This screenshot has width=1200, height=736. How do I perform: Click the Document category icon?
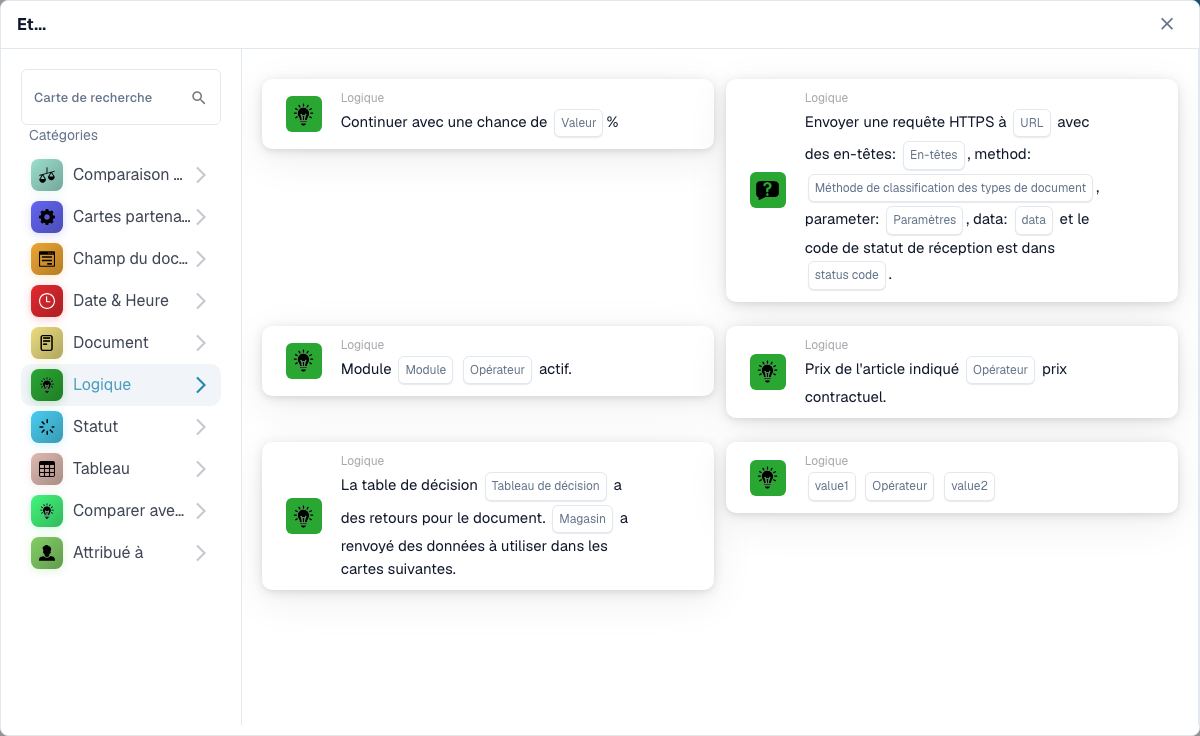point(47,343)
